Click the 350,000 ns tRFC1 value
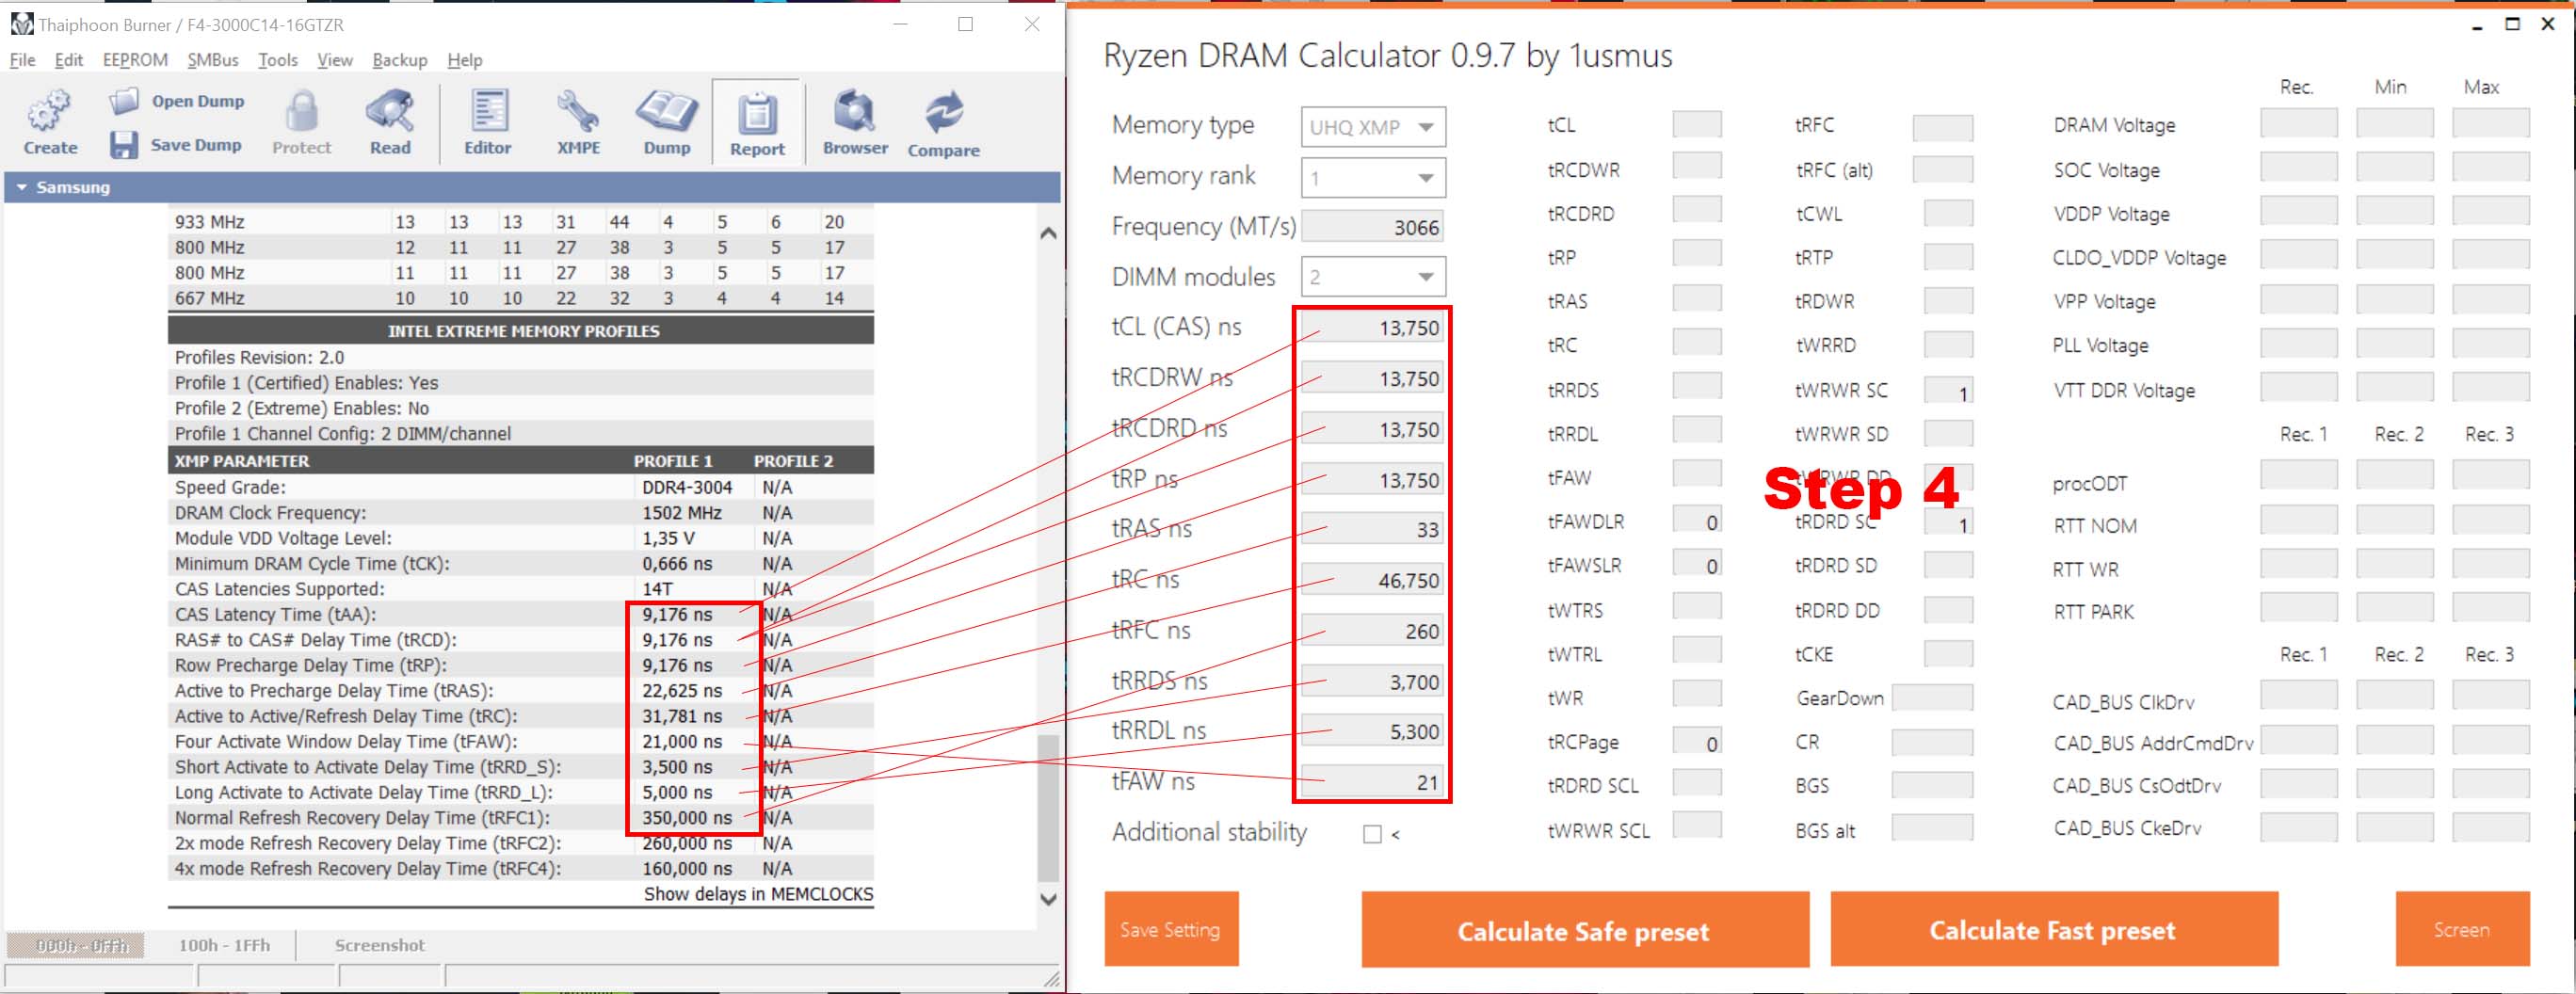The image size is (2576, 994). [x=687, y=818]
